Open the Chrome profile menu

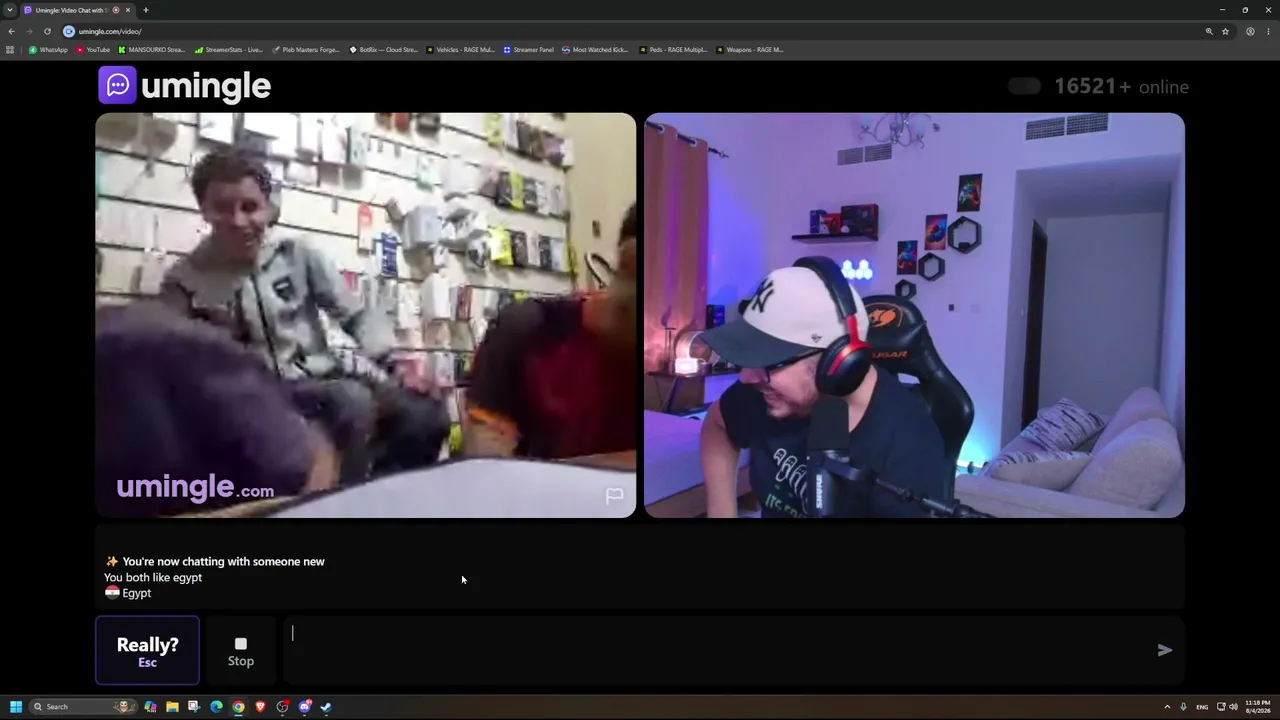pyautogui.click(x=1250, y=31)
